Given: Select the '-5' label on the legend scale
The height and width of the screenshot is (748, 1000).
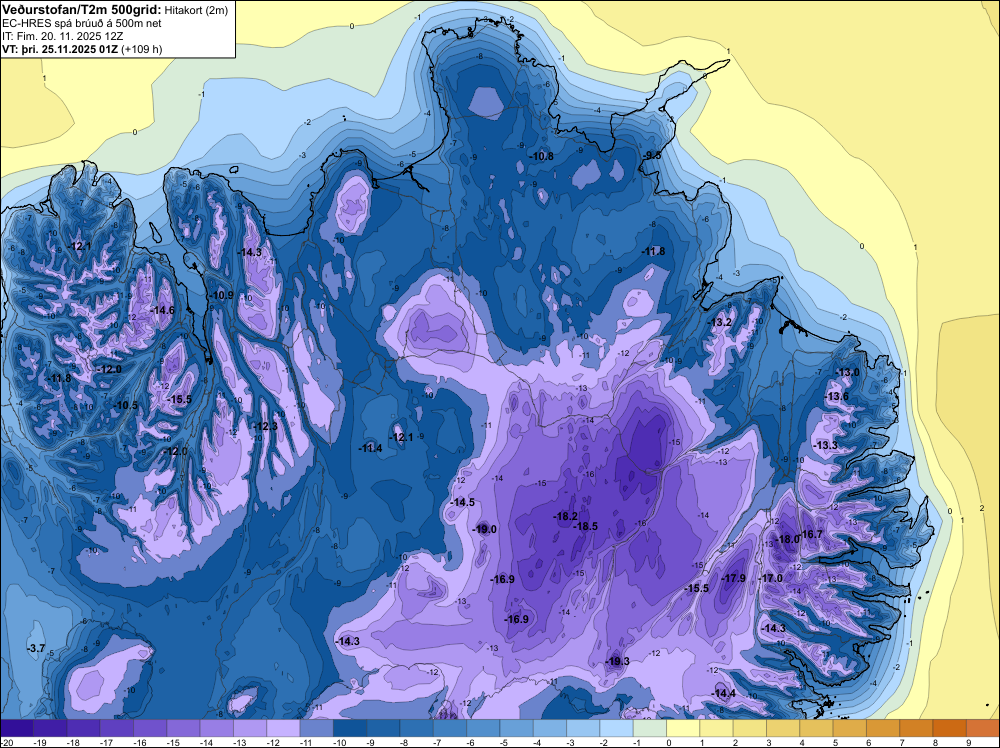Looking at the screenshot, I should [506, 743].
